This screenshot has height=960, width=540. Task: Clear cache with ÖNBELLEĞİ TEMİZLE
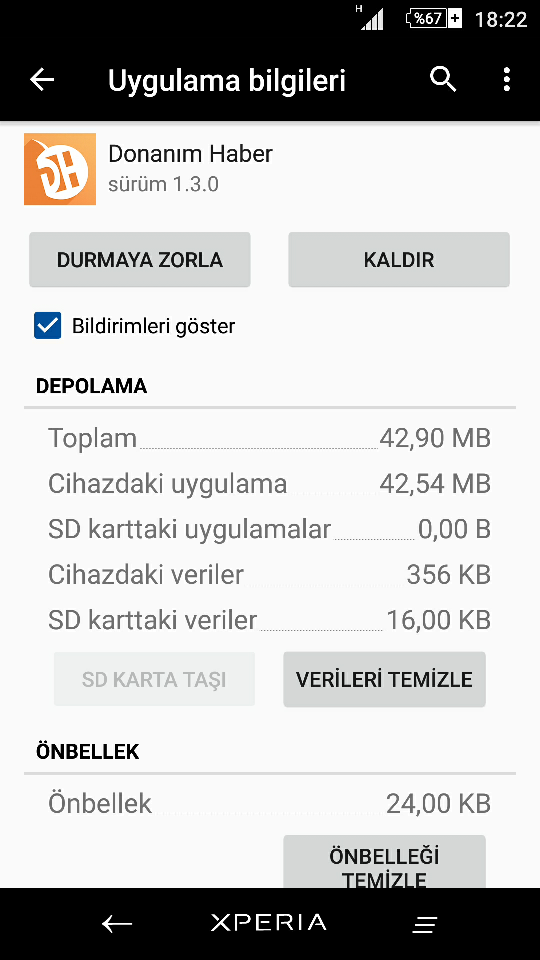(384, 862)
